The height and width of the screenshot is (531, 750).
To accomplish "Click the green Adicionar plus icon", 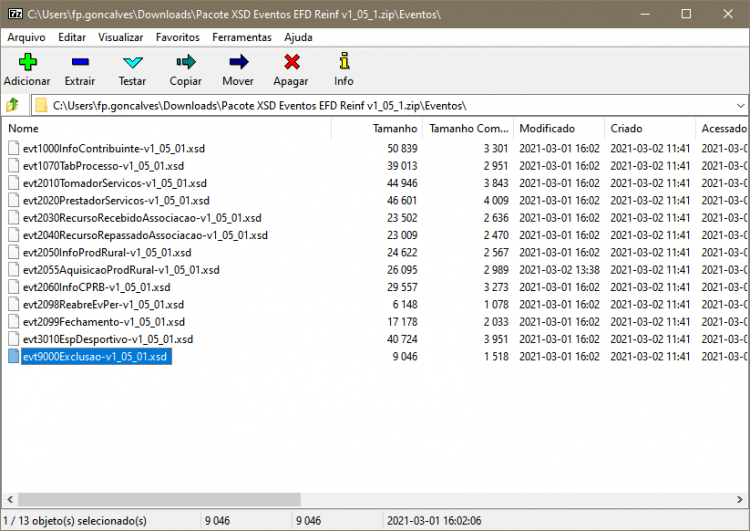I will click(27, 62).
